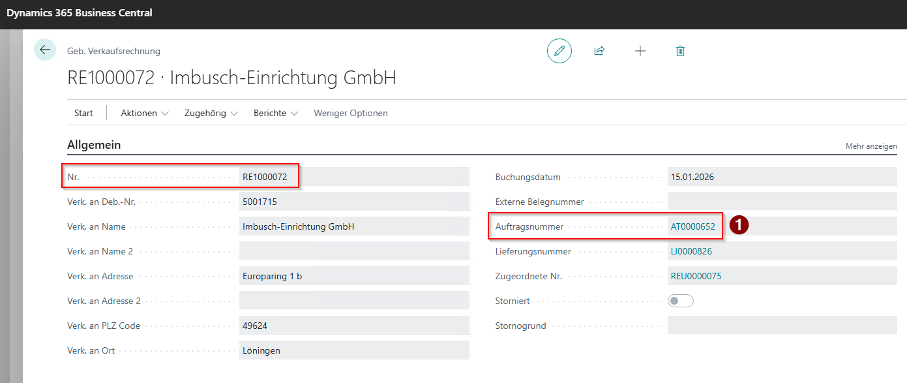This screenshot has width=908, height=384.
Task: Click the empty Verk. an Adresse 2 field
Action: click(x=354, y=301)
